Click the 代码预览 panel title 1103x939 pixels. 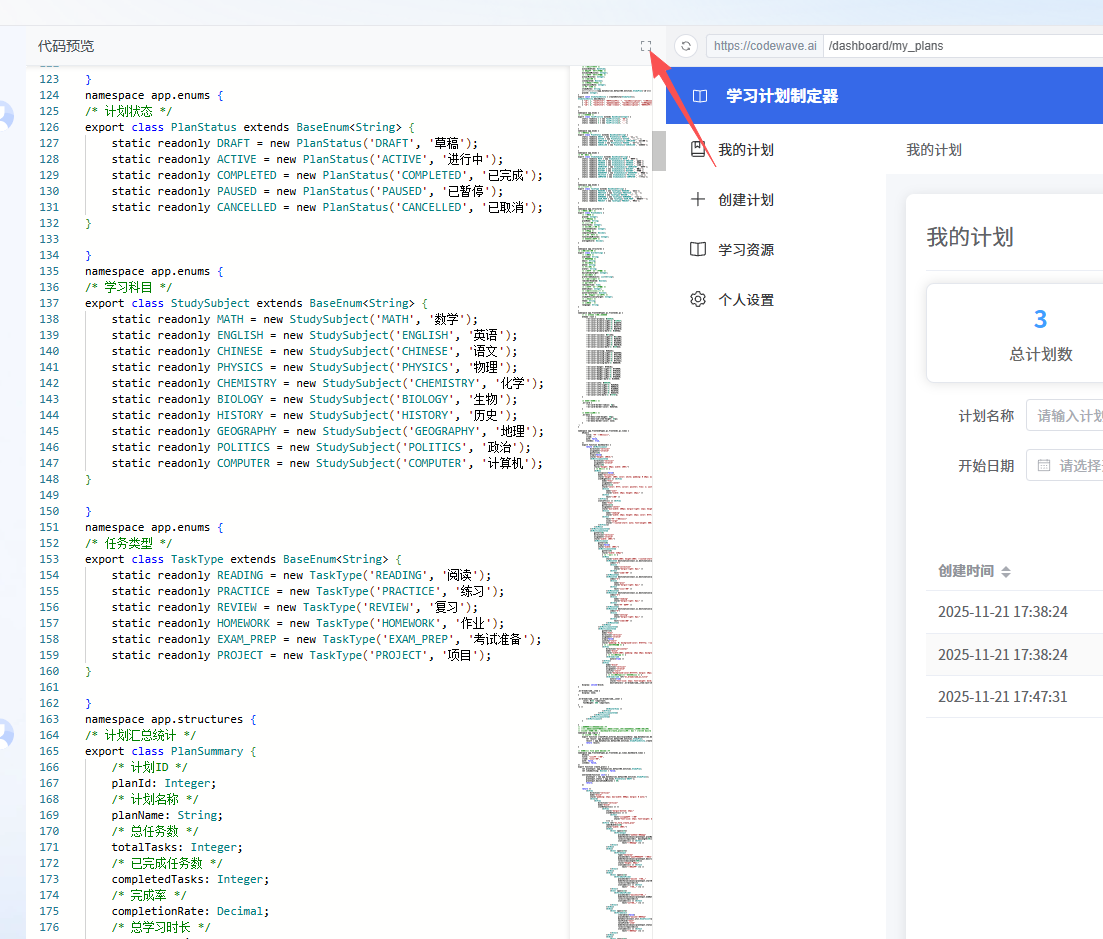click(65, 46)
